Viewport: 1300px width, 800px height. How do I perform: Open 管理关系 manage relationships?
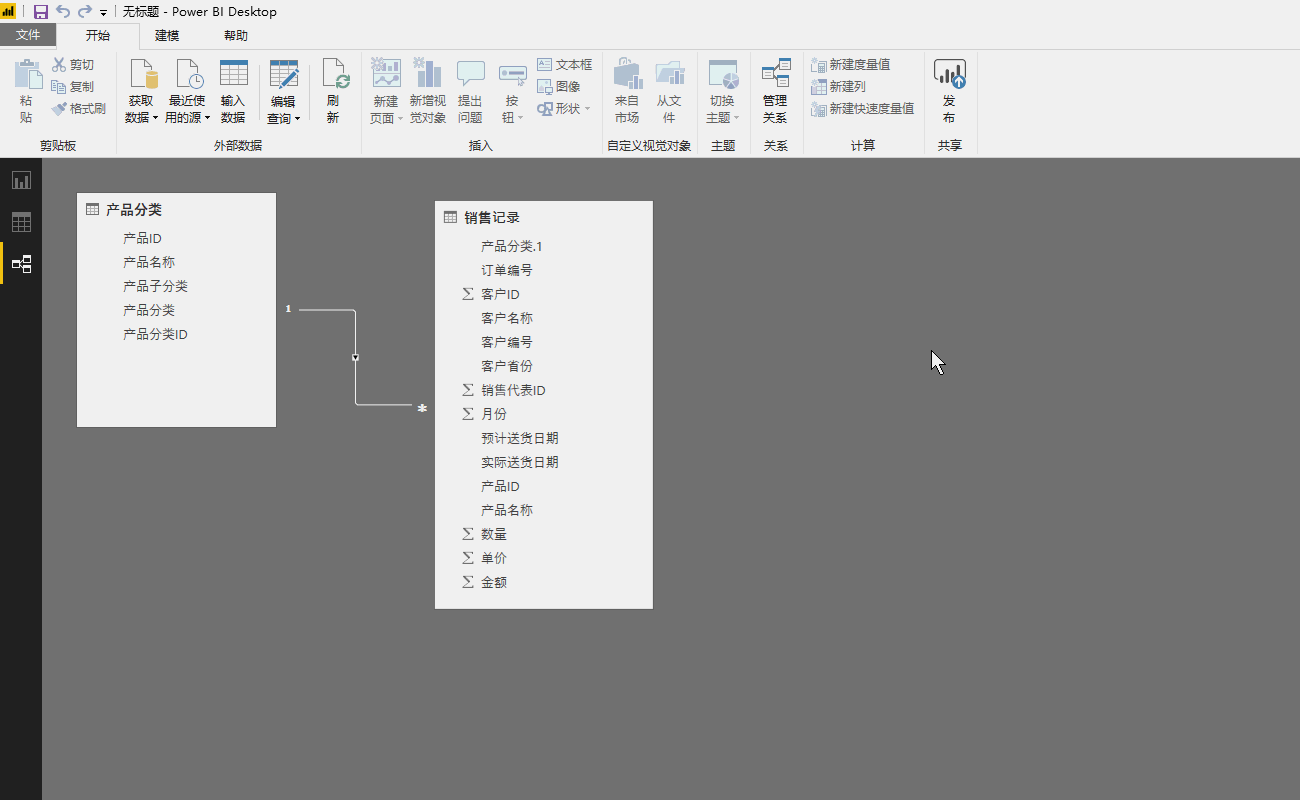[775, 91]
